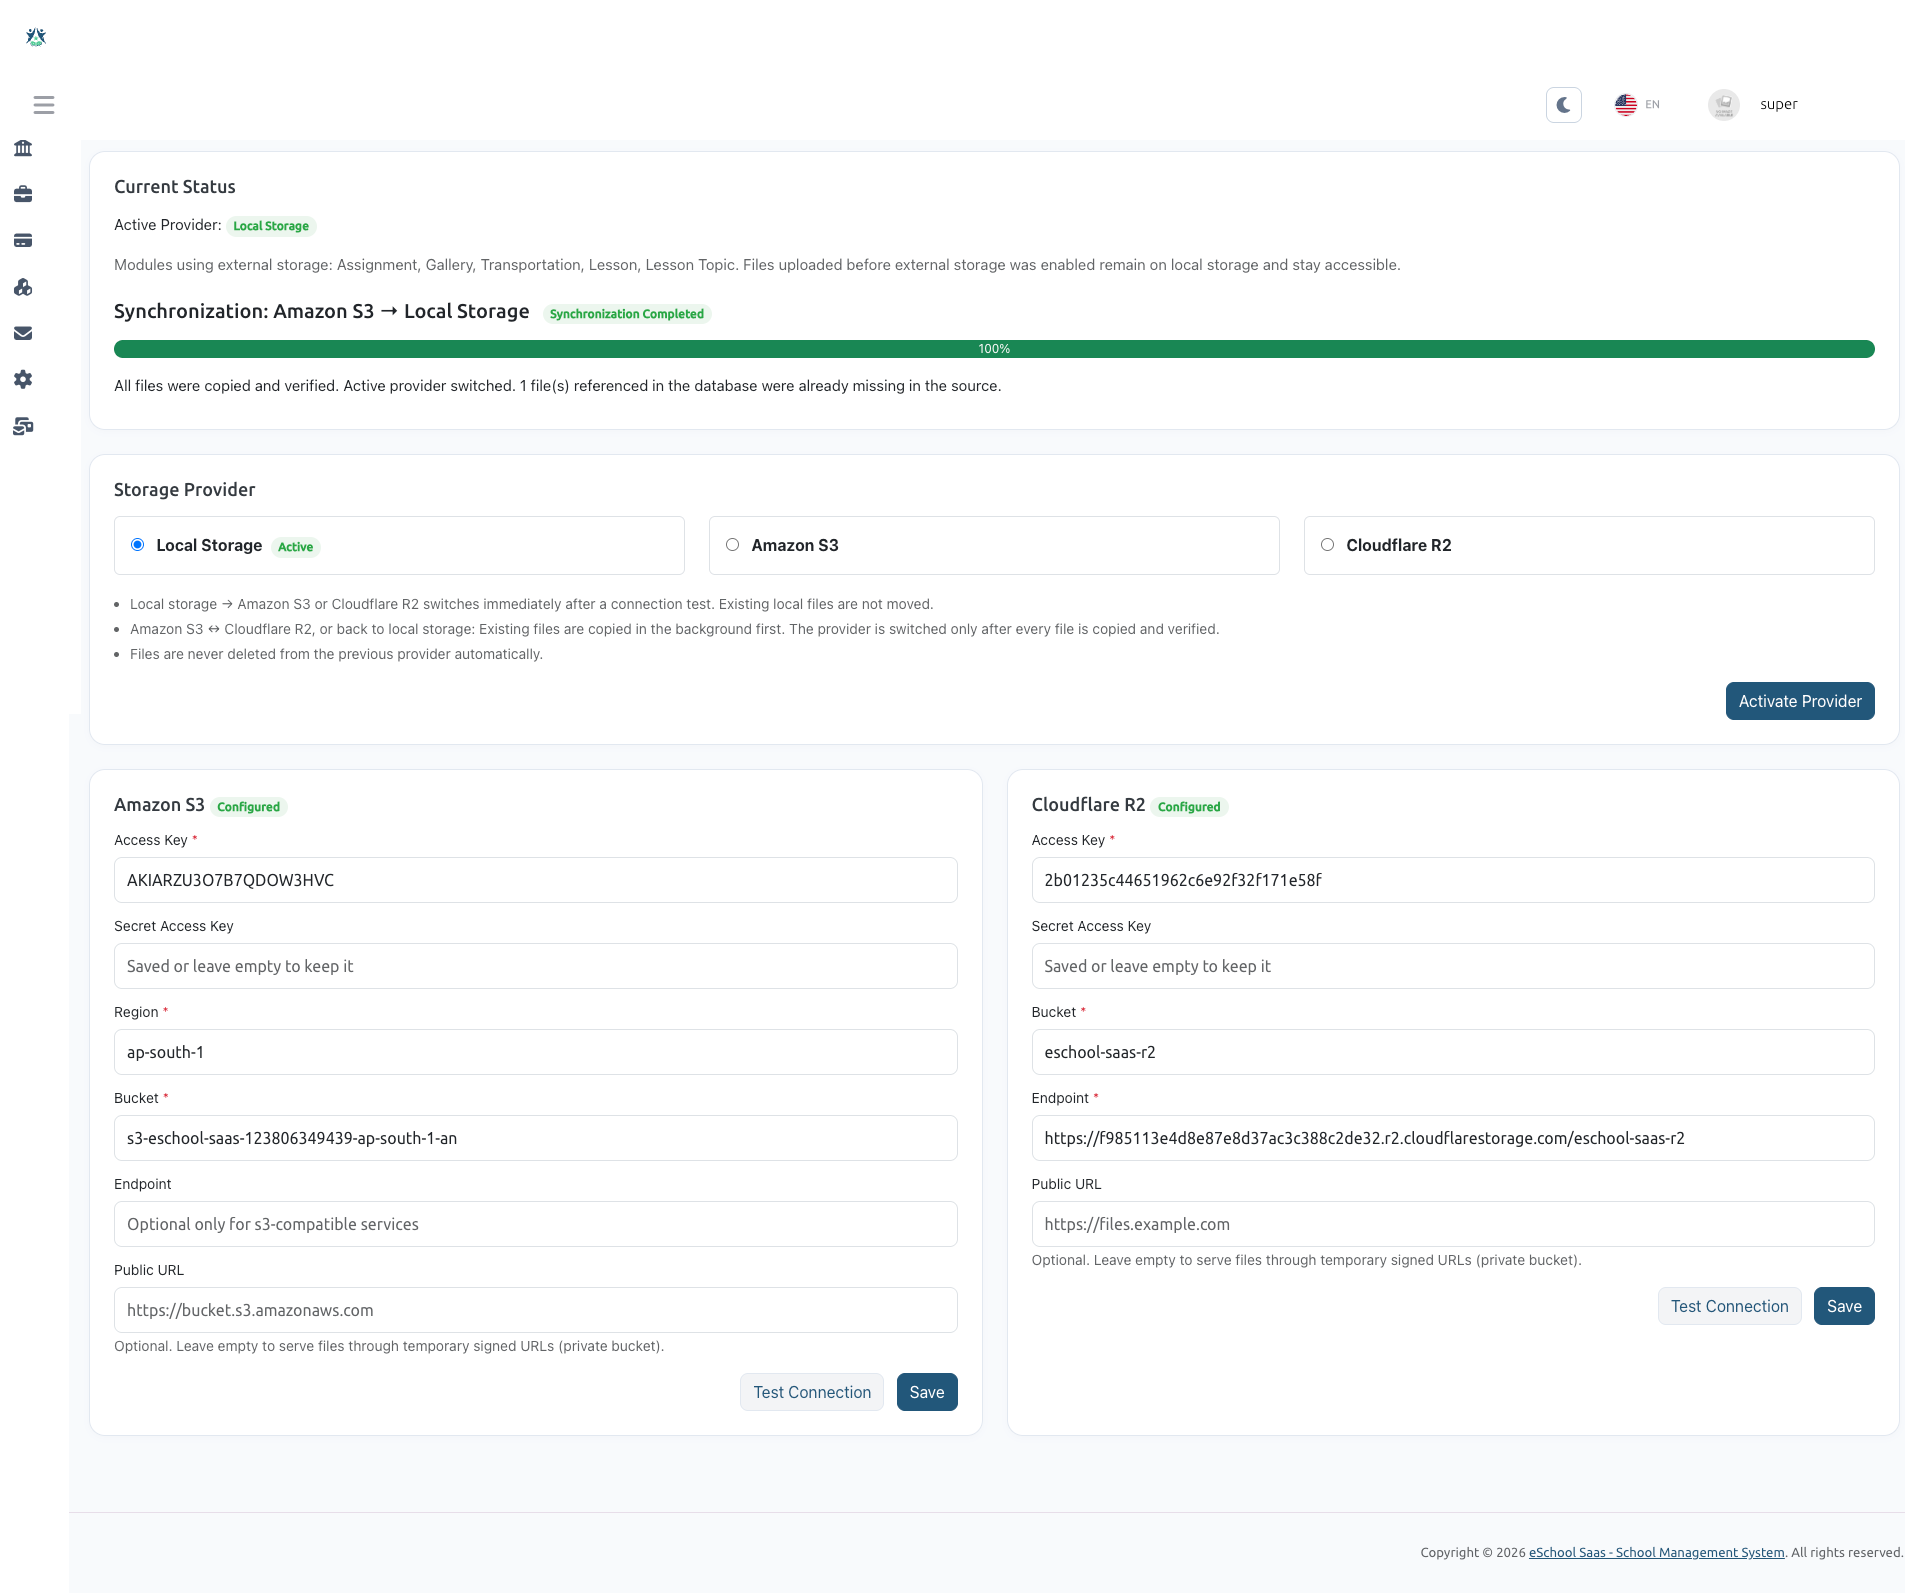1905x1593 pixels.
Task: Select the Cloudflare R2 radio option
Action: (1328, 545)
